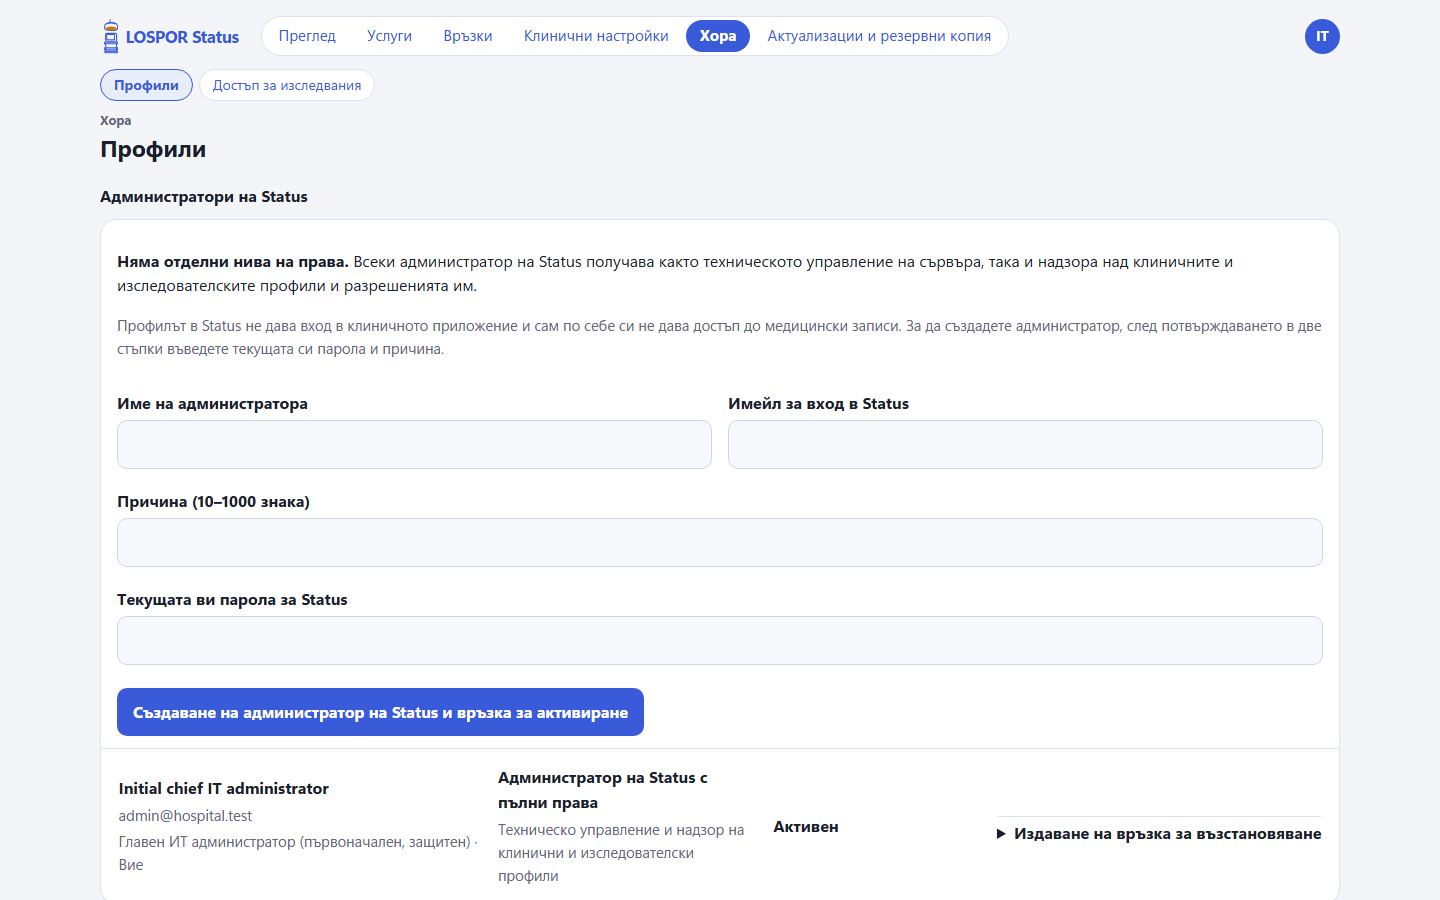This screenshot has height=900, width=1440.
Task: Click the Initial chief IT administrator name
Action: click(x=223, y=788)
